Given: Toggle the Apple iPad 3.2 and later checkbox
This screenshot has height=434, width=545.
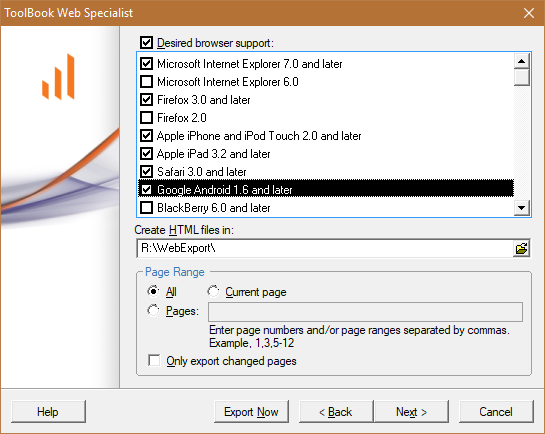Looking at the screenshot, I should (146, 154).
